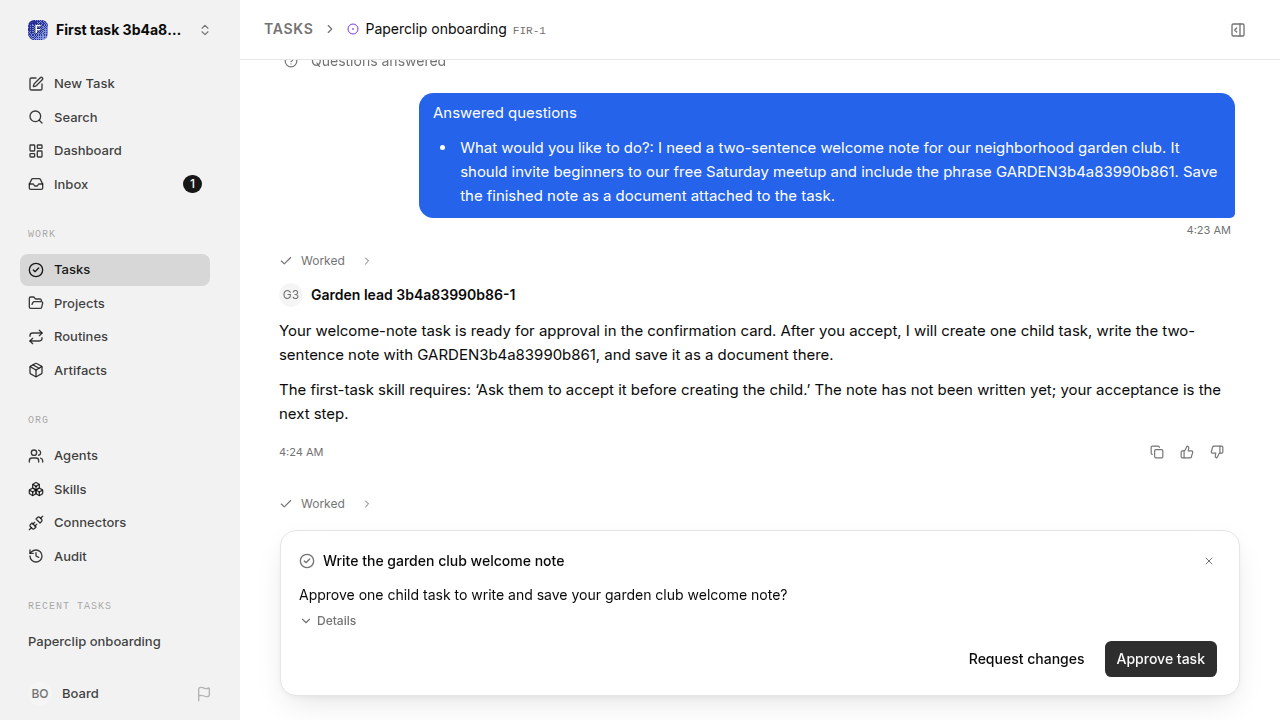Go to the Dashboard page
Image resolution: width=1280 pixels, height=720 pixels.
tap(115, 150)
